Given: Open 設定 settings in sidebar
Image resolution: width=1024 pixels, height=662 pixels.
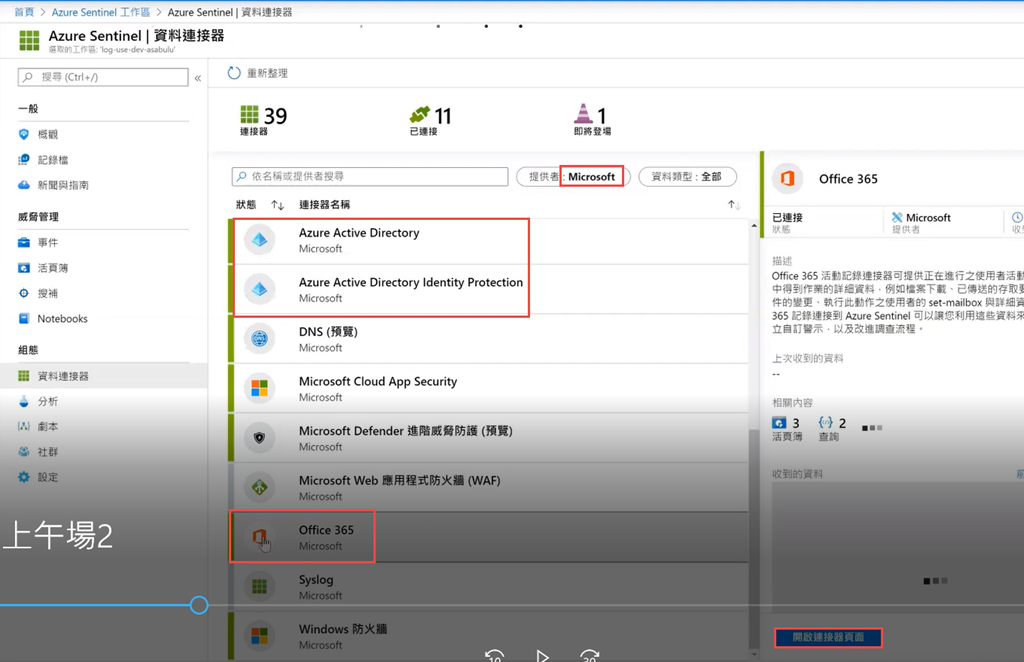Looking at the screenshot, I should (x=48, y=477).
